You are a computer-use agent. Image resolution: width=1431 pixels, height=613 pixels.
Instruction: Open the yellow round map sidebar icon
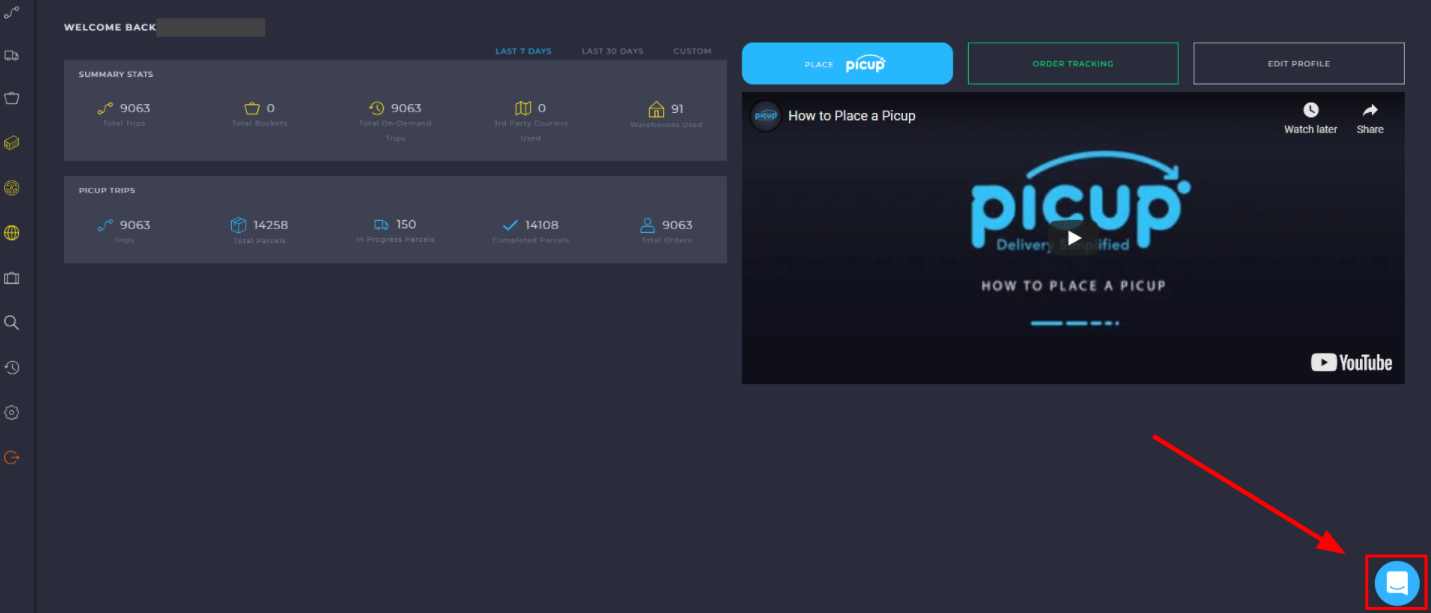coord(12,188)
